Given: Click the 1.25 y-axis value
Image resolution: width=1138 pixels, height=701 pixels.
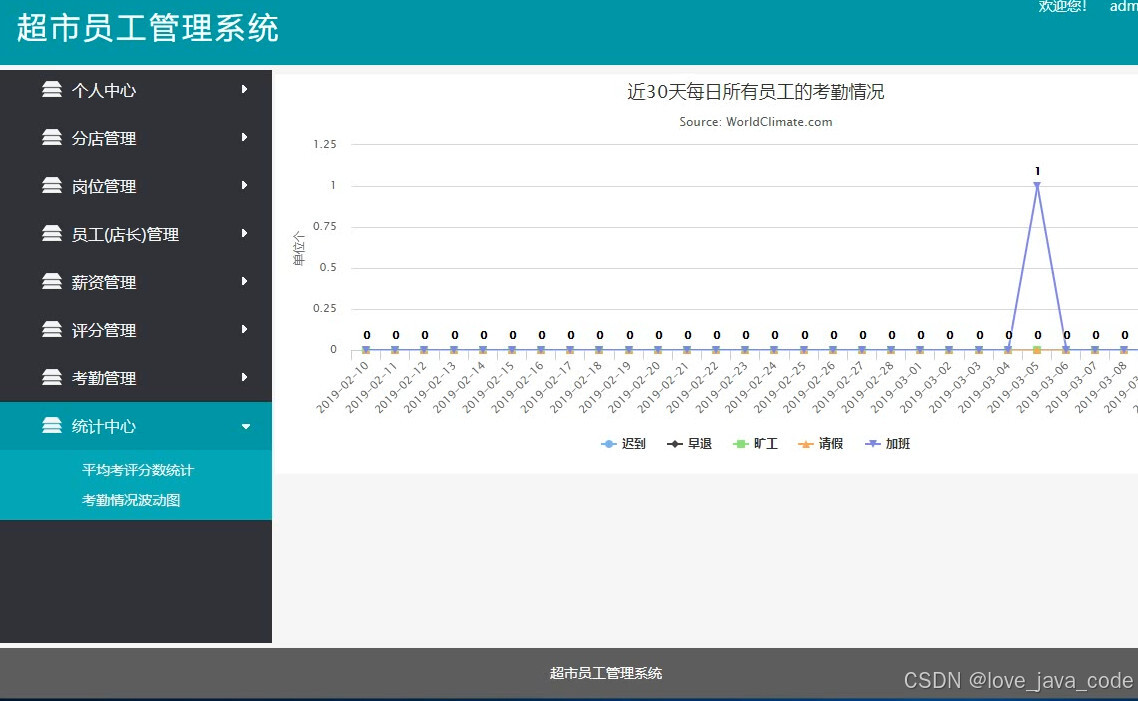Looking at the screenshot, I should pos(324,144).
